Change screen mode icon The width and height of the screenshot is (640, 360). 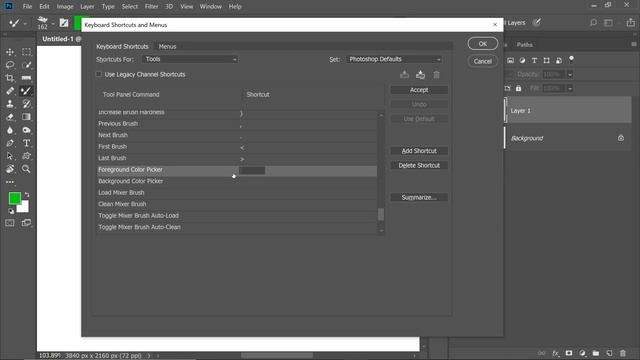tap(26, 223)
